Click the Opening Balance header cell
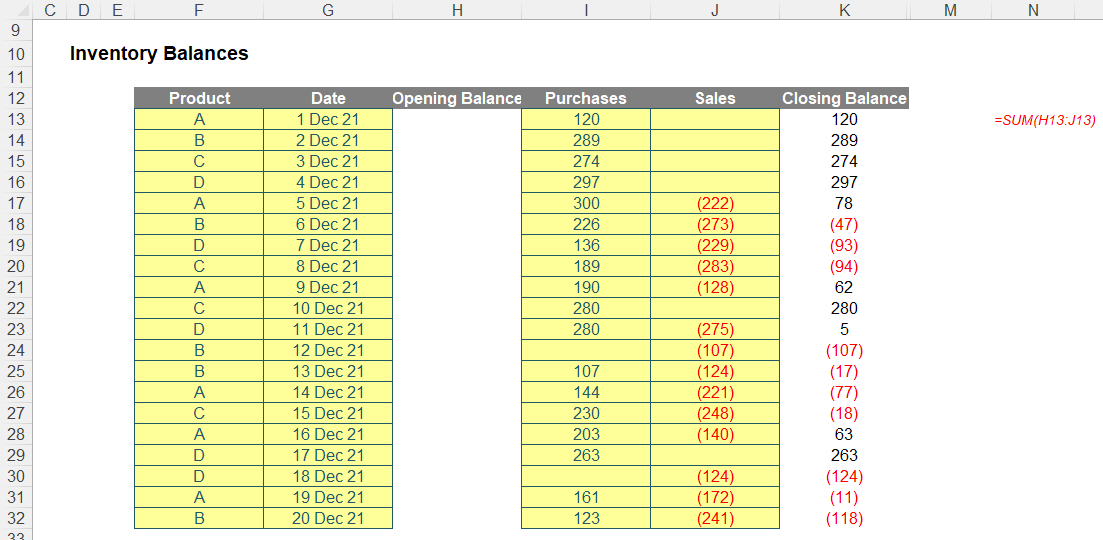 click(457, 98)
